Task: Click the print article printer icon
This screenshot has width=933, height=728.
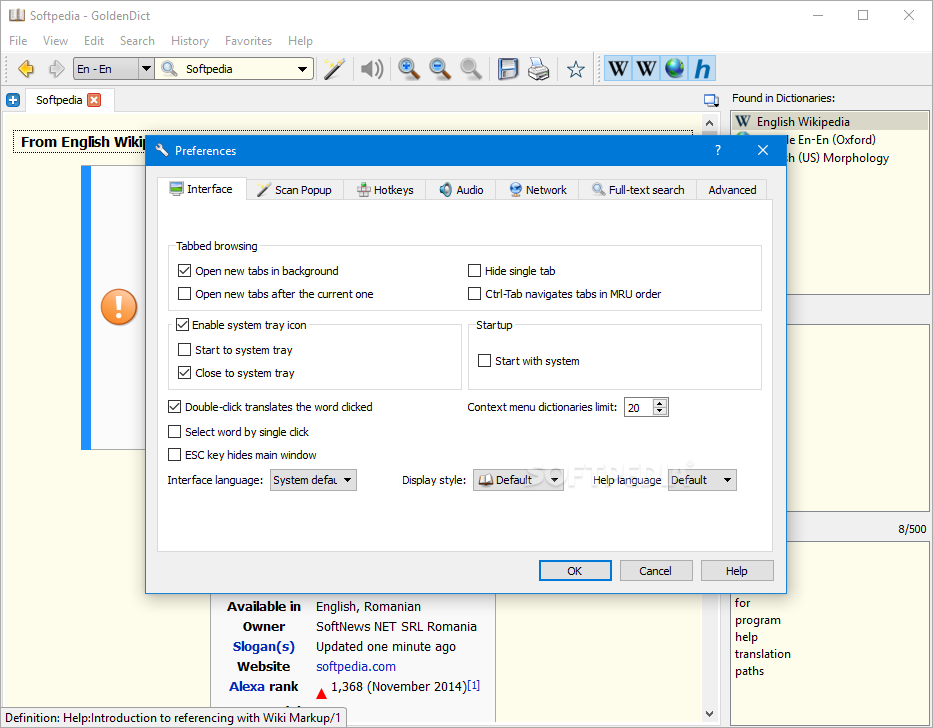Action: coord(539,69)
